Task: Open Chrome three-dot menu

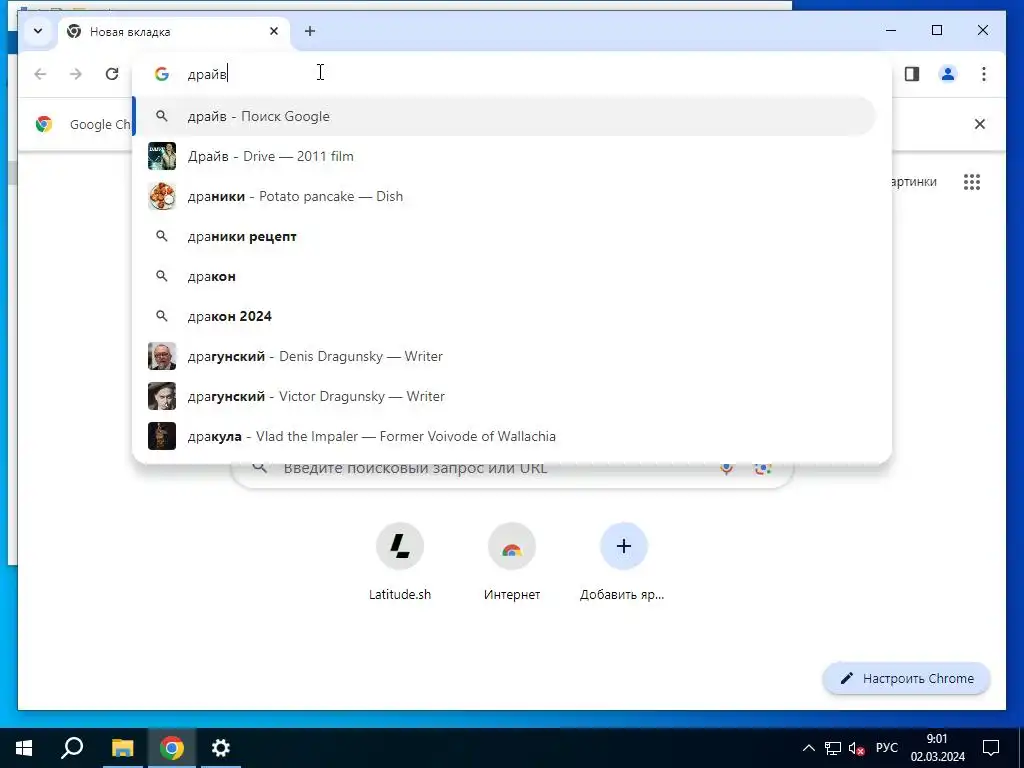Action: pos(984,74)
